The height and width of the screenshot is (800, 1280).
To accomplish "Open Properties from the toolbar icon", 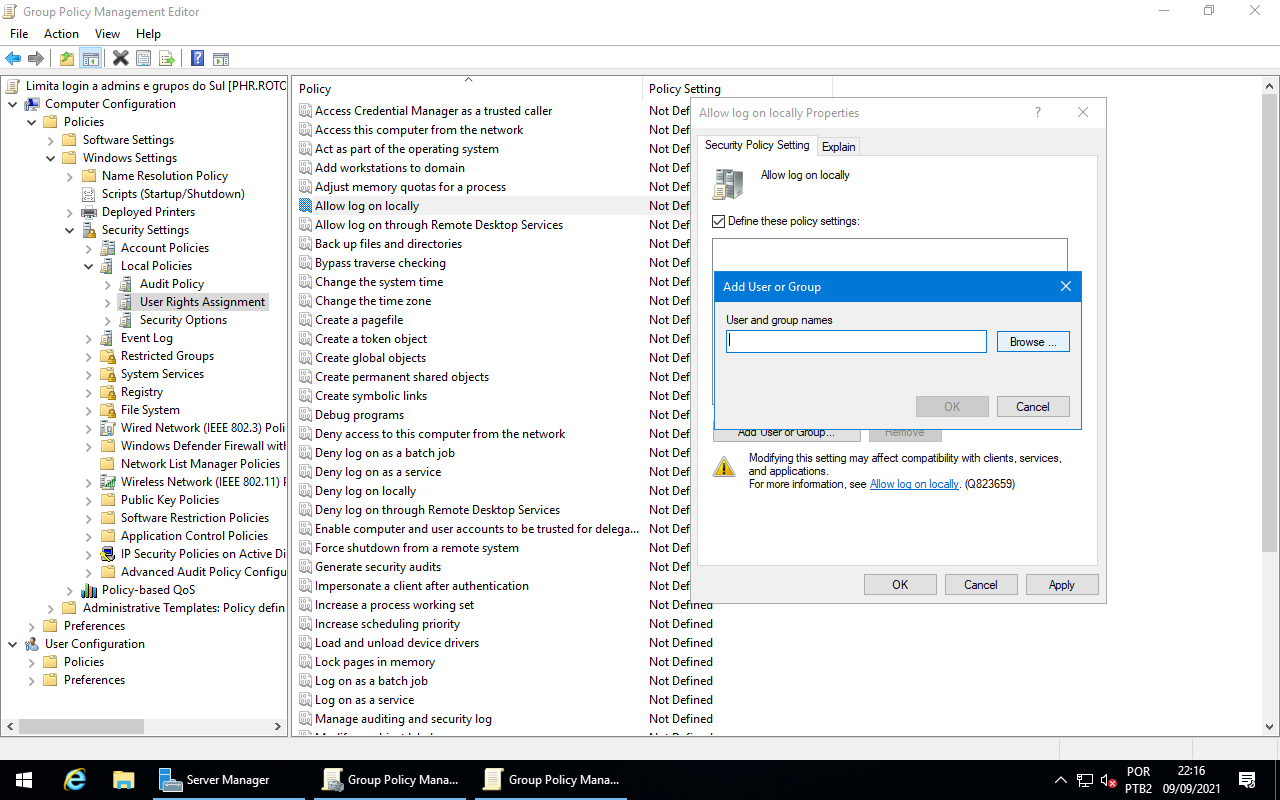I will click(144, 59).
